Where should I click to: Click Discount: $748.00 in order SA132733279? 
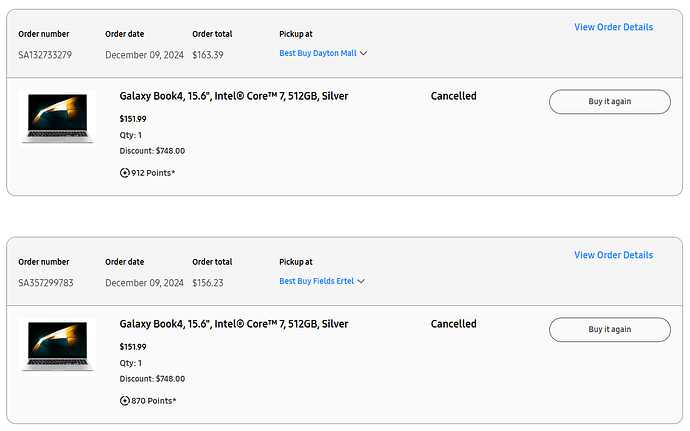pos(152,151)
